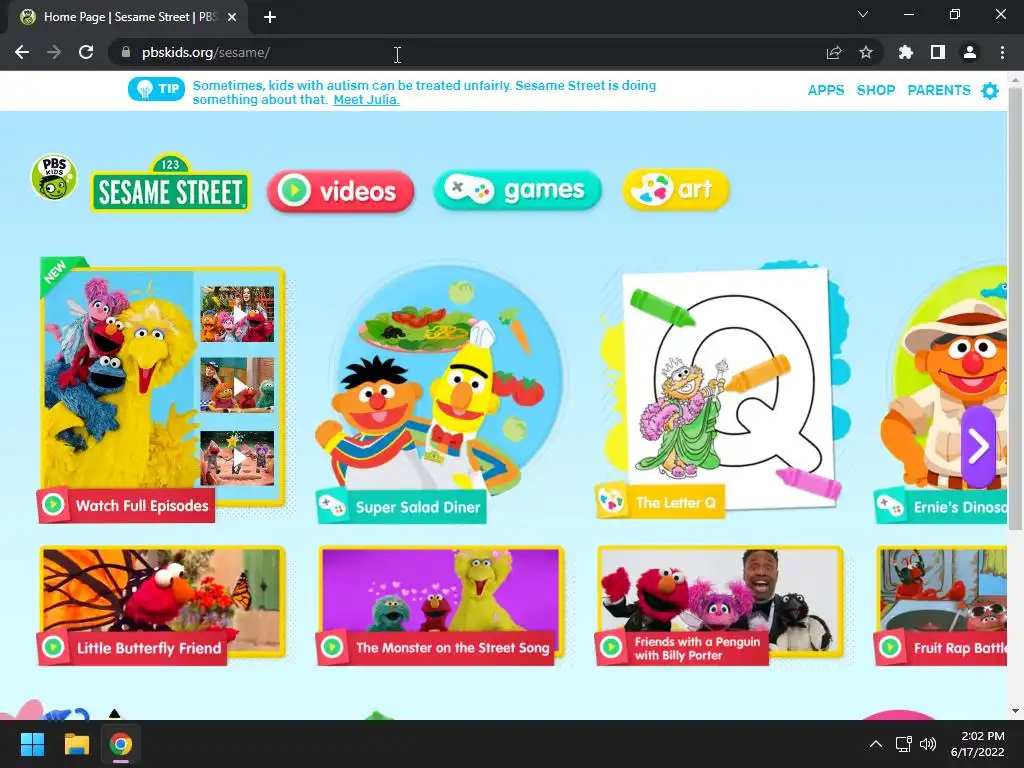Share this page icon in address bar
Image resolution: width=1024 pixels, height=768 pixels.
coord(834,52)
